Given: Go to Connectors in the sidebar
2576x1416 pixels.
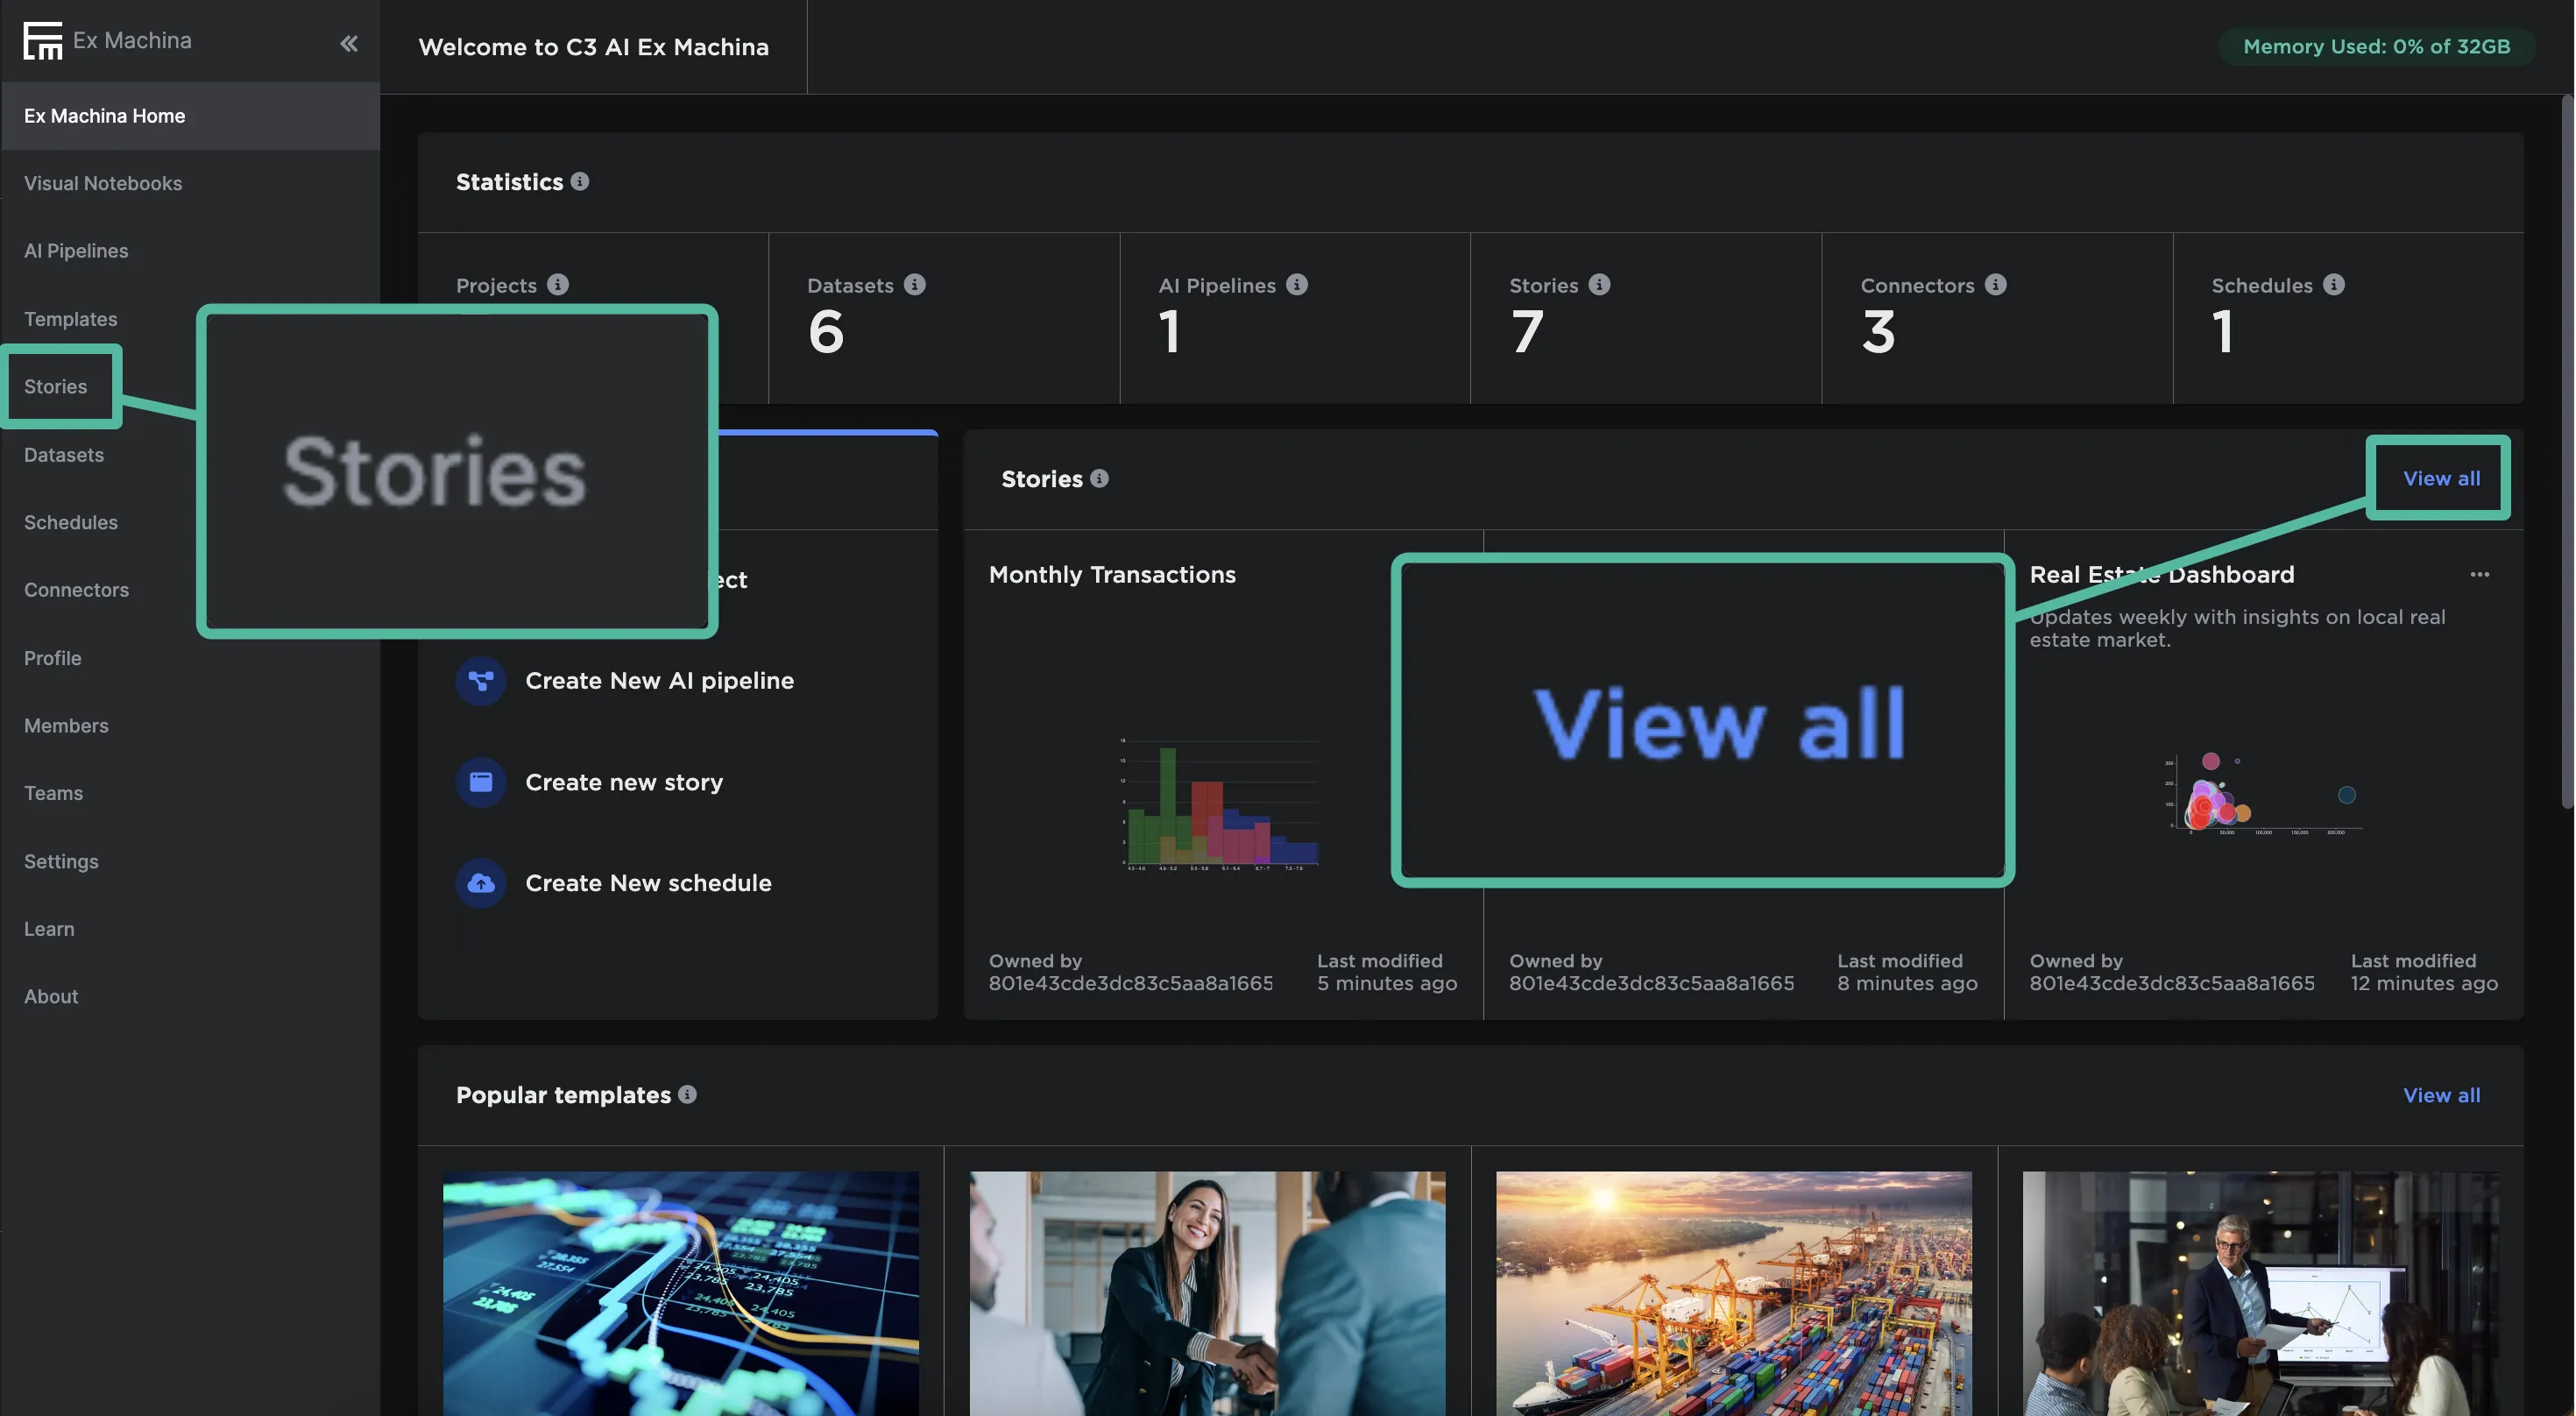Looking at the screenshot, I should [x=76, y=590].
